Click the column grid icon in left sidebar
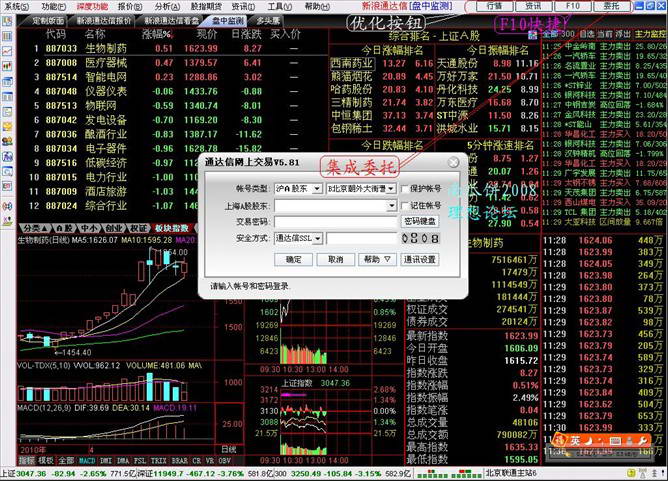This screenshot has width=668, height=481. pos(7,36)
